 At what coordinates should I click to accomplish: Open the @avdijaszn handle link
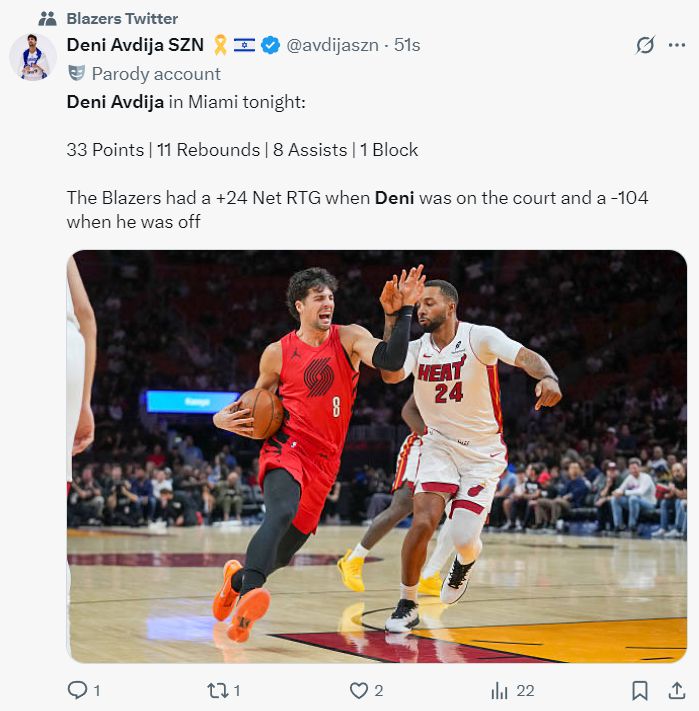[332, 45]
